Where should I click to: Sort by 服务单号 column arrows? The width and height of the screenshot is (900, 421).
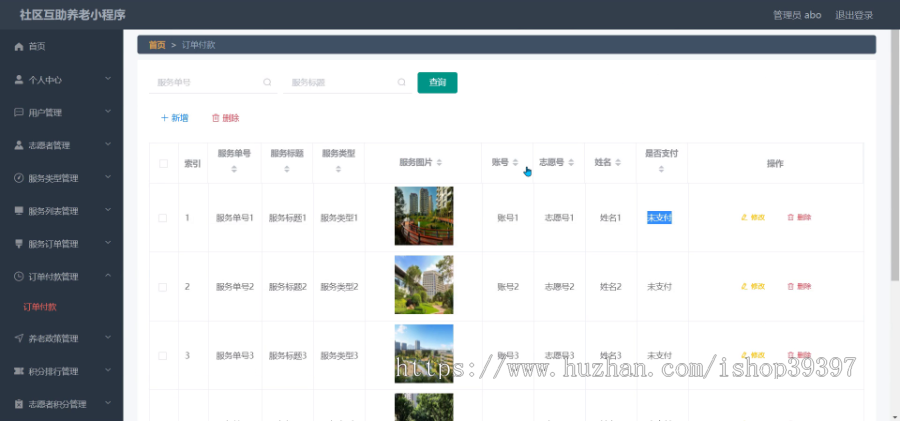[x=234, y=169]
